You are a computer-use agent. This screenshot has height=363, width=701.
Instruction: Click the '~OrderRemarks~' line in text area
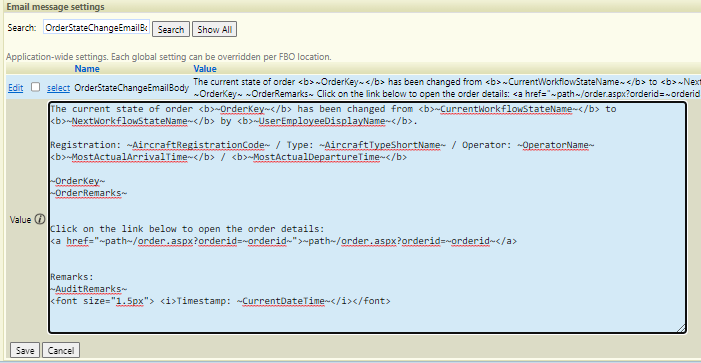(89, 193)
